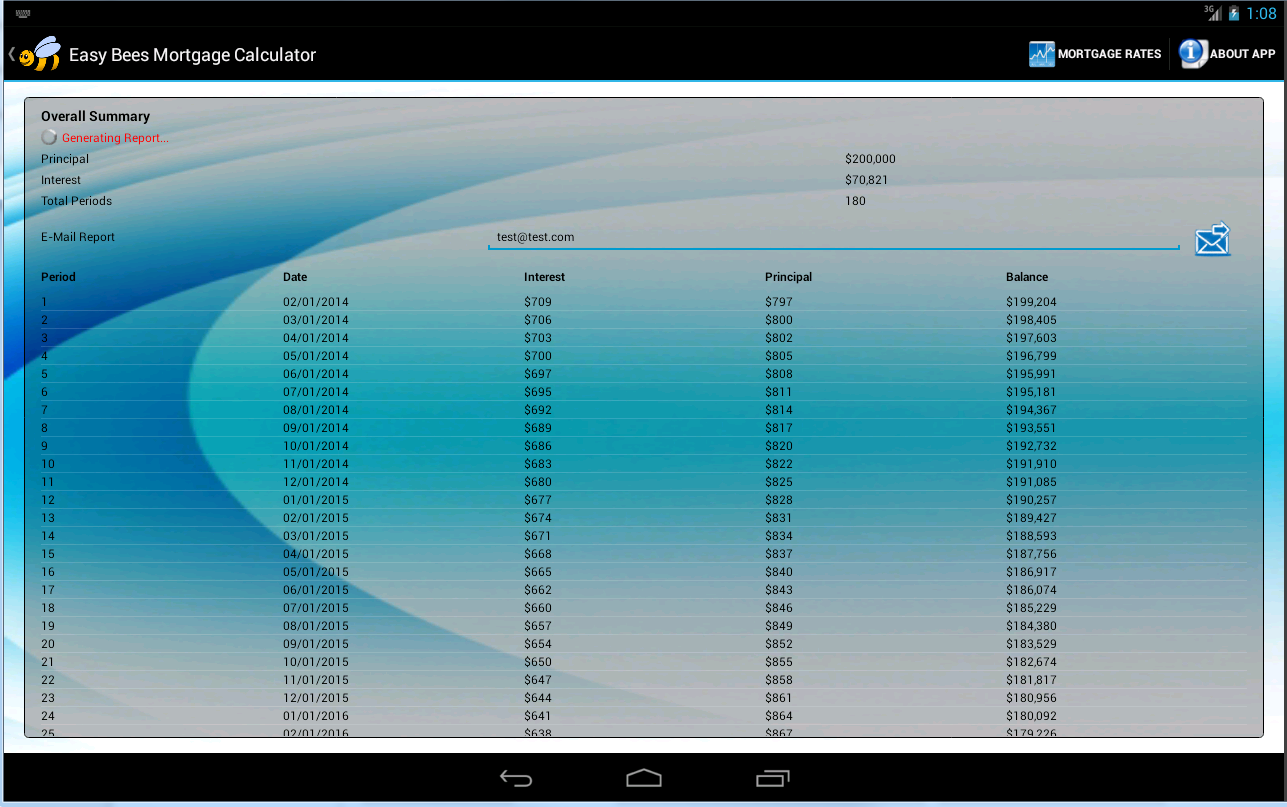Select the date 02/01/2014 in period 1

tap(316, 302)
